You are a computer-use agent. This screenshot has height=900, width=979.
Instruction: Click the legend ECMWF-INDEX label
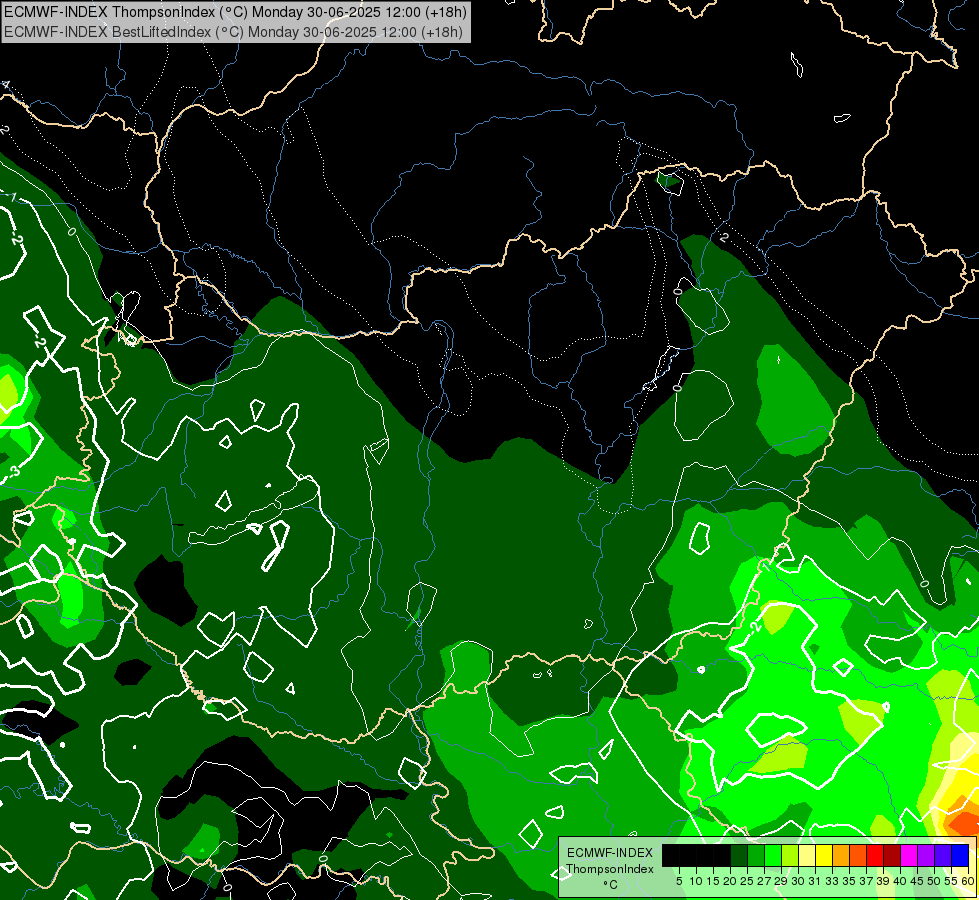coord(610,853)
